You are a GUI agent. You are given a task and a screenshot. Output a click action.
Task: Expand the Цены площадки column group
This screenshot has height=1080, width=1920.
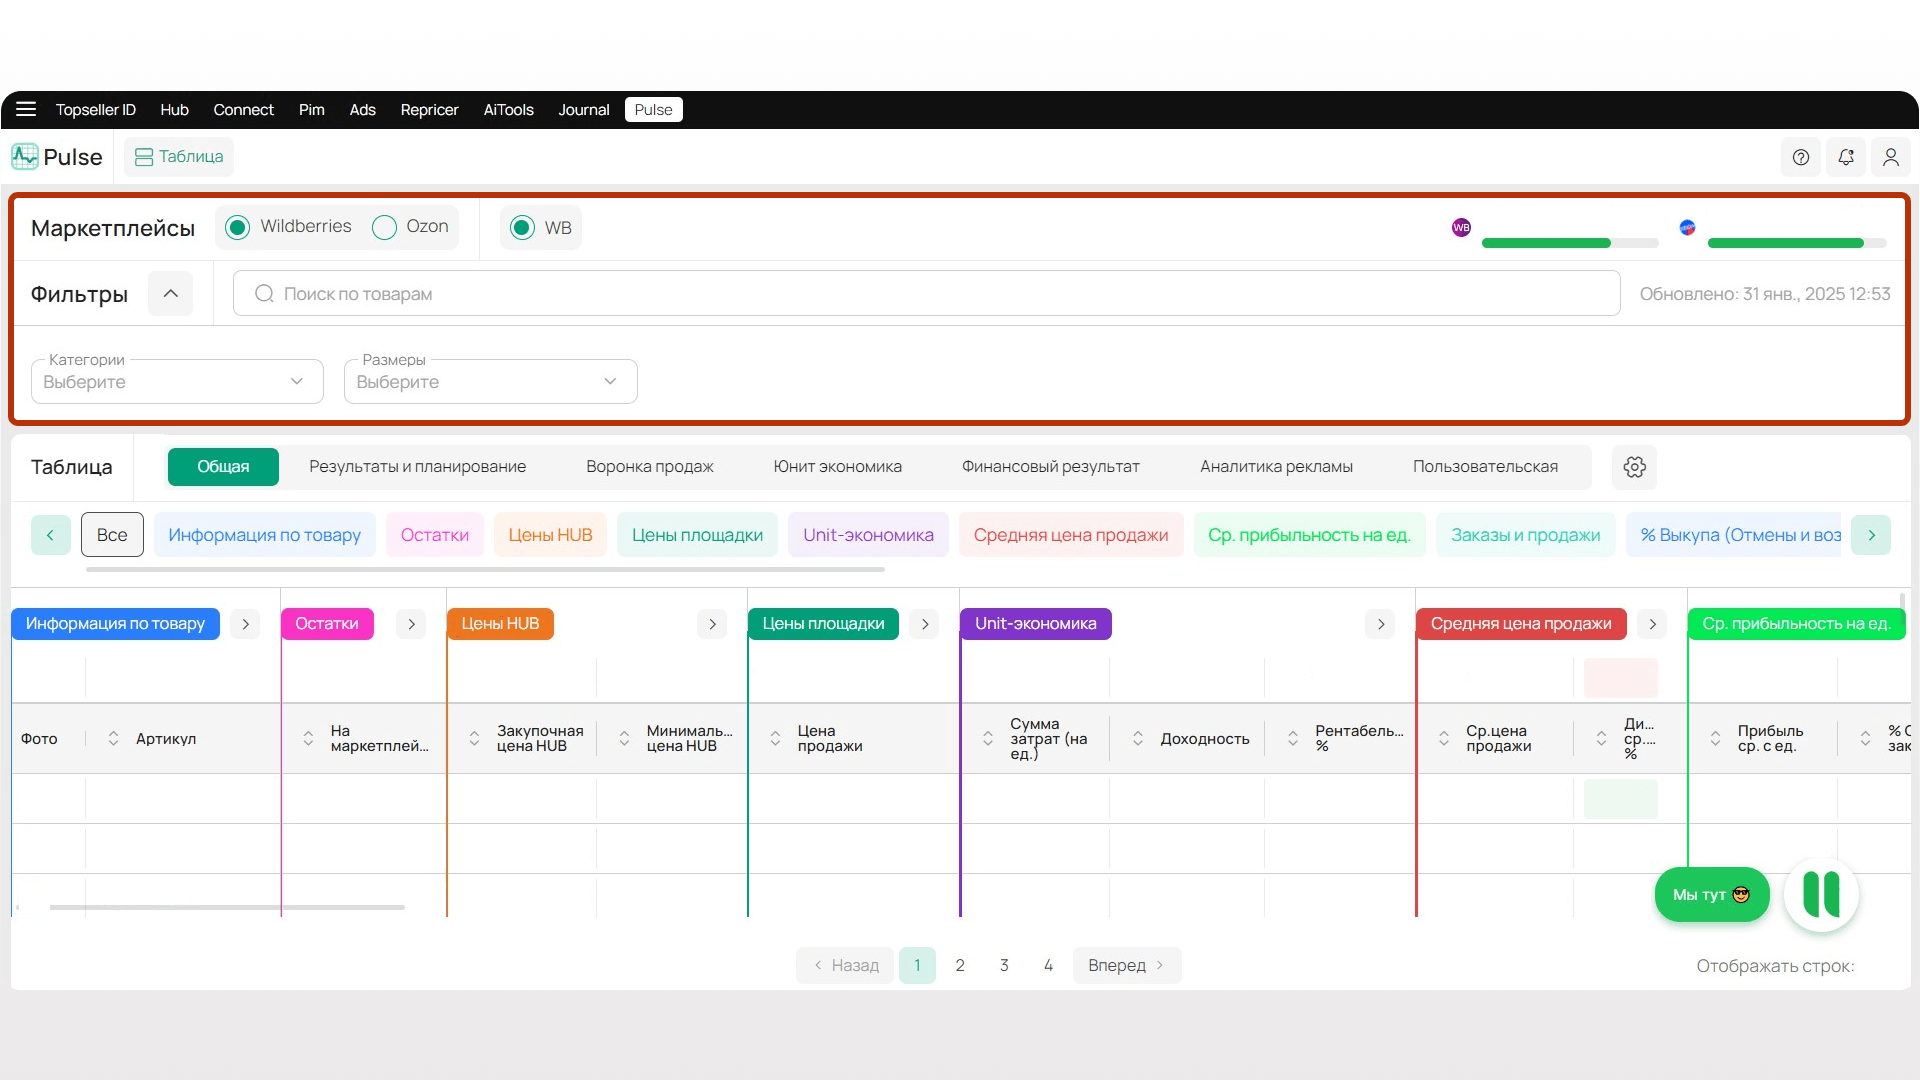[925, 624]
